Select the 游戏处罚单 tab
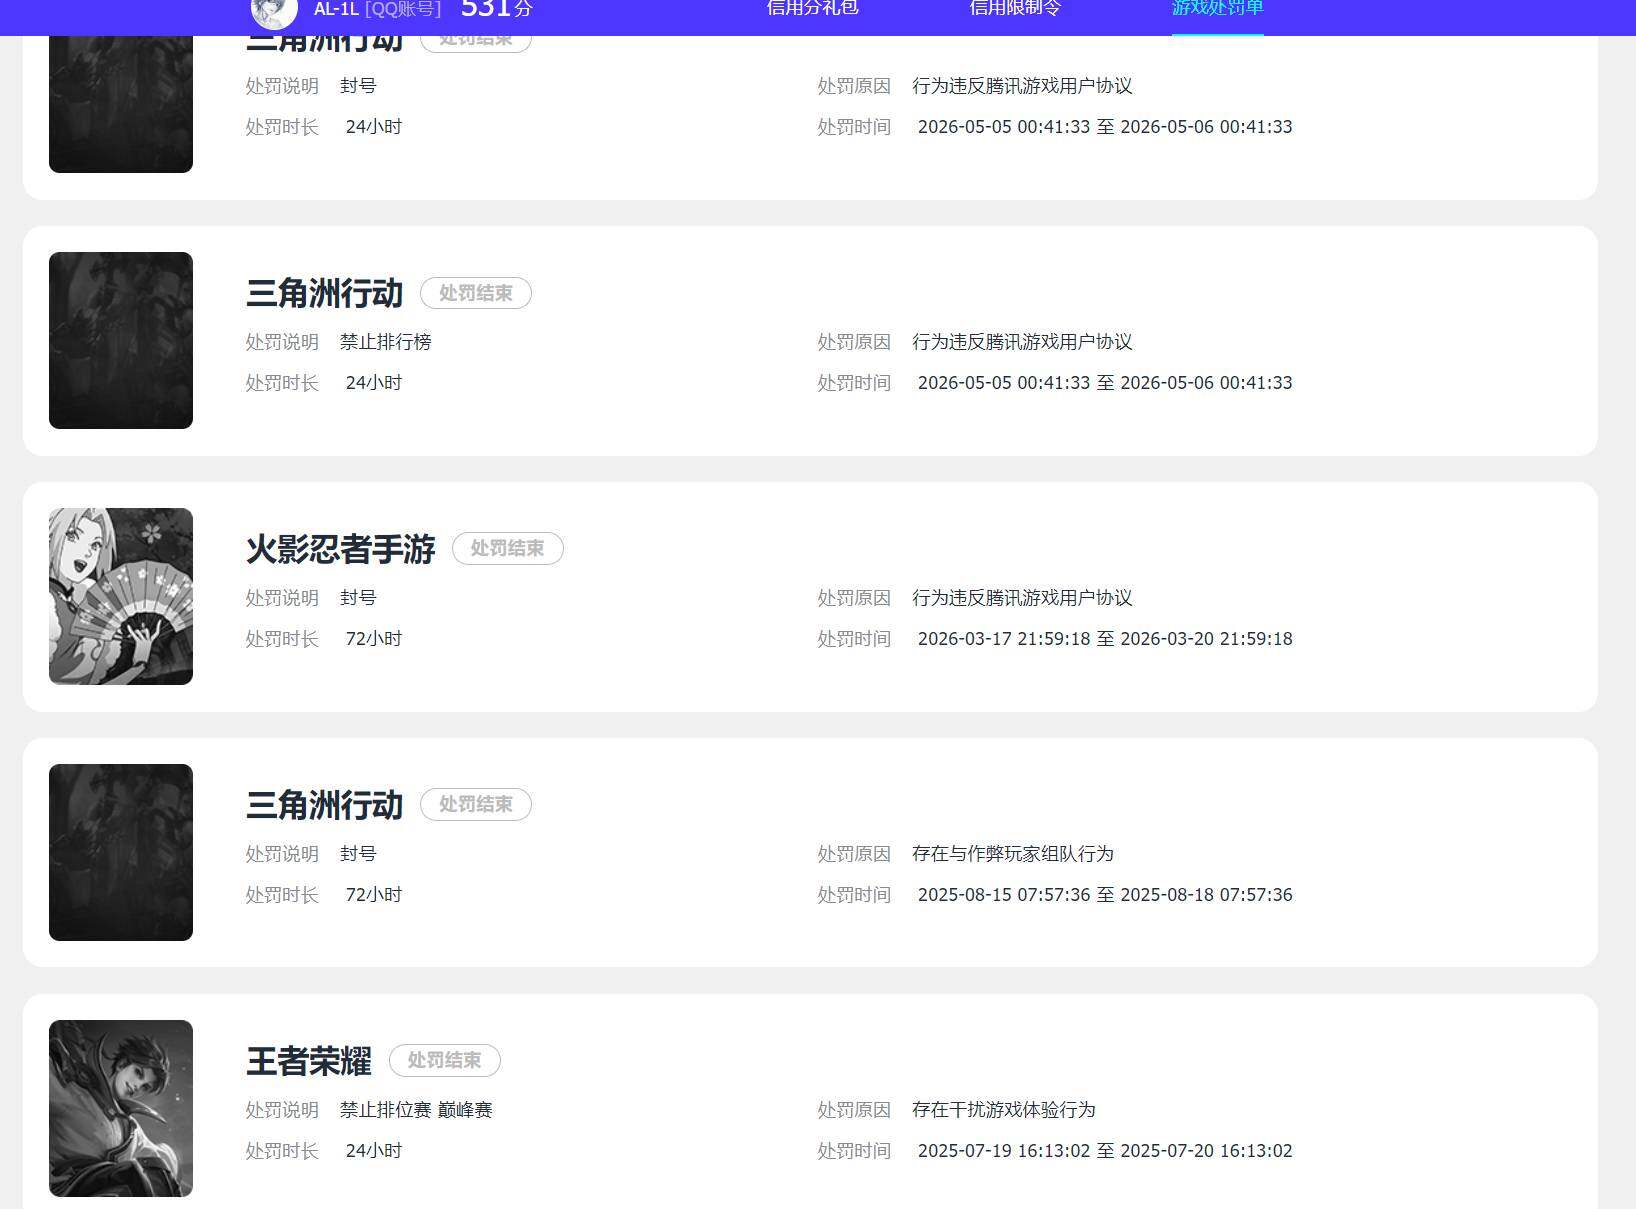 (1218, 9)
